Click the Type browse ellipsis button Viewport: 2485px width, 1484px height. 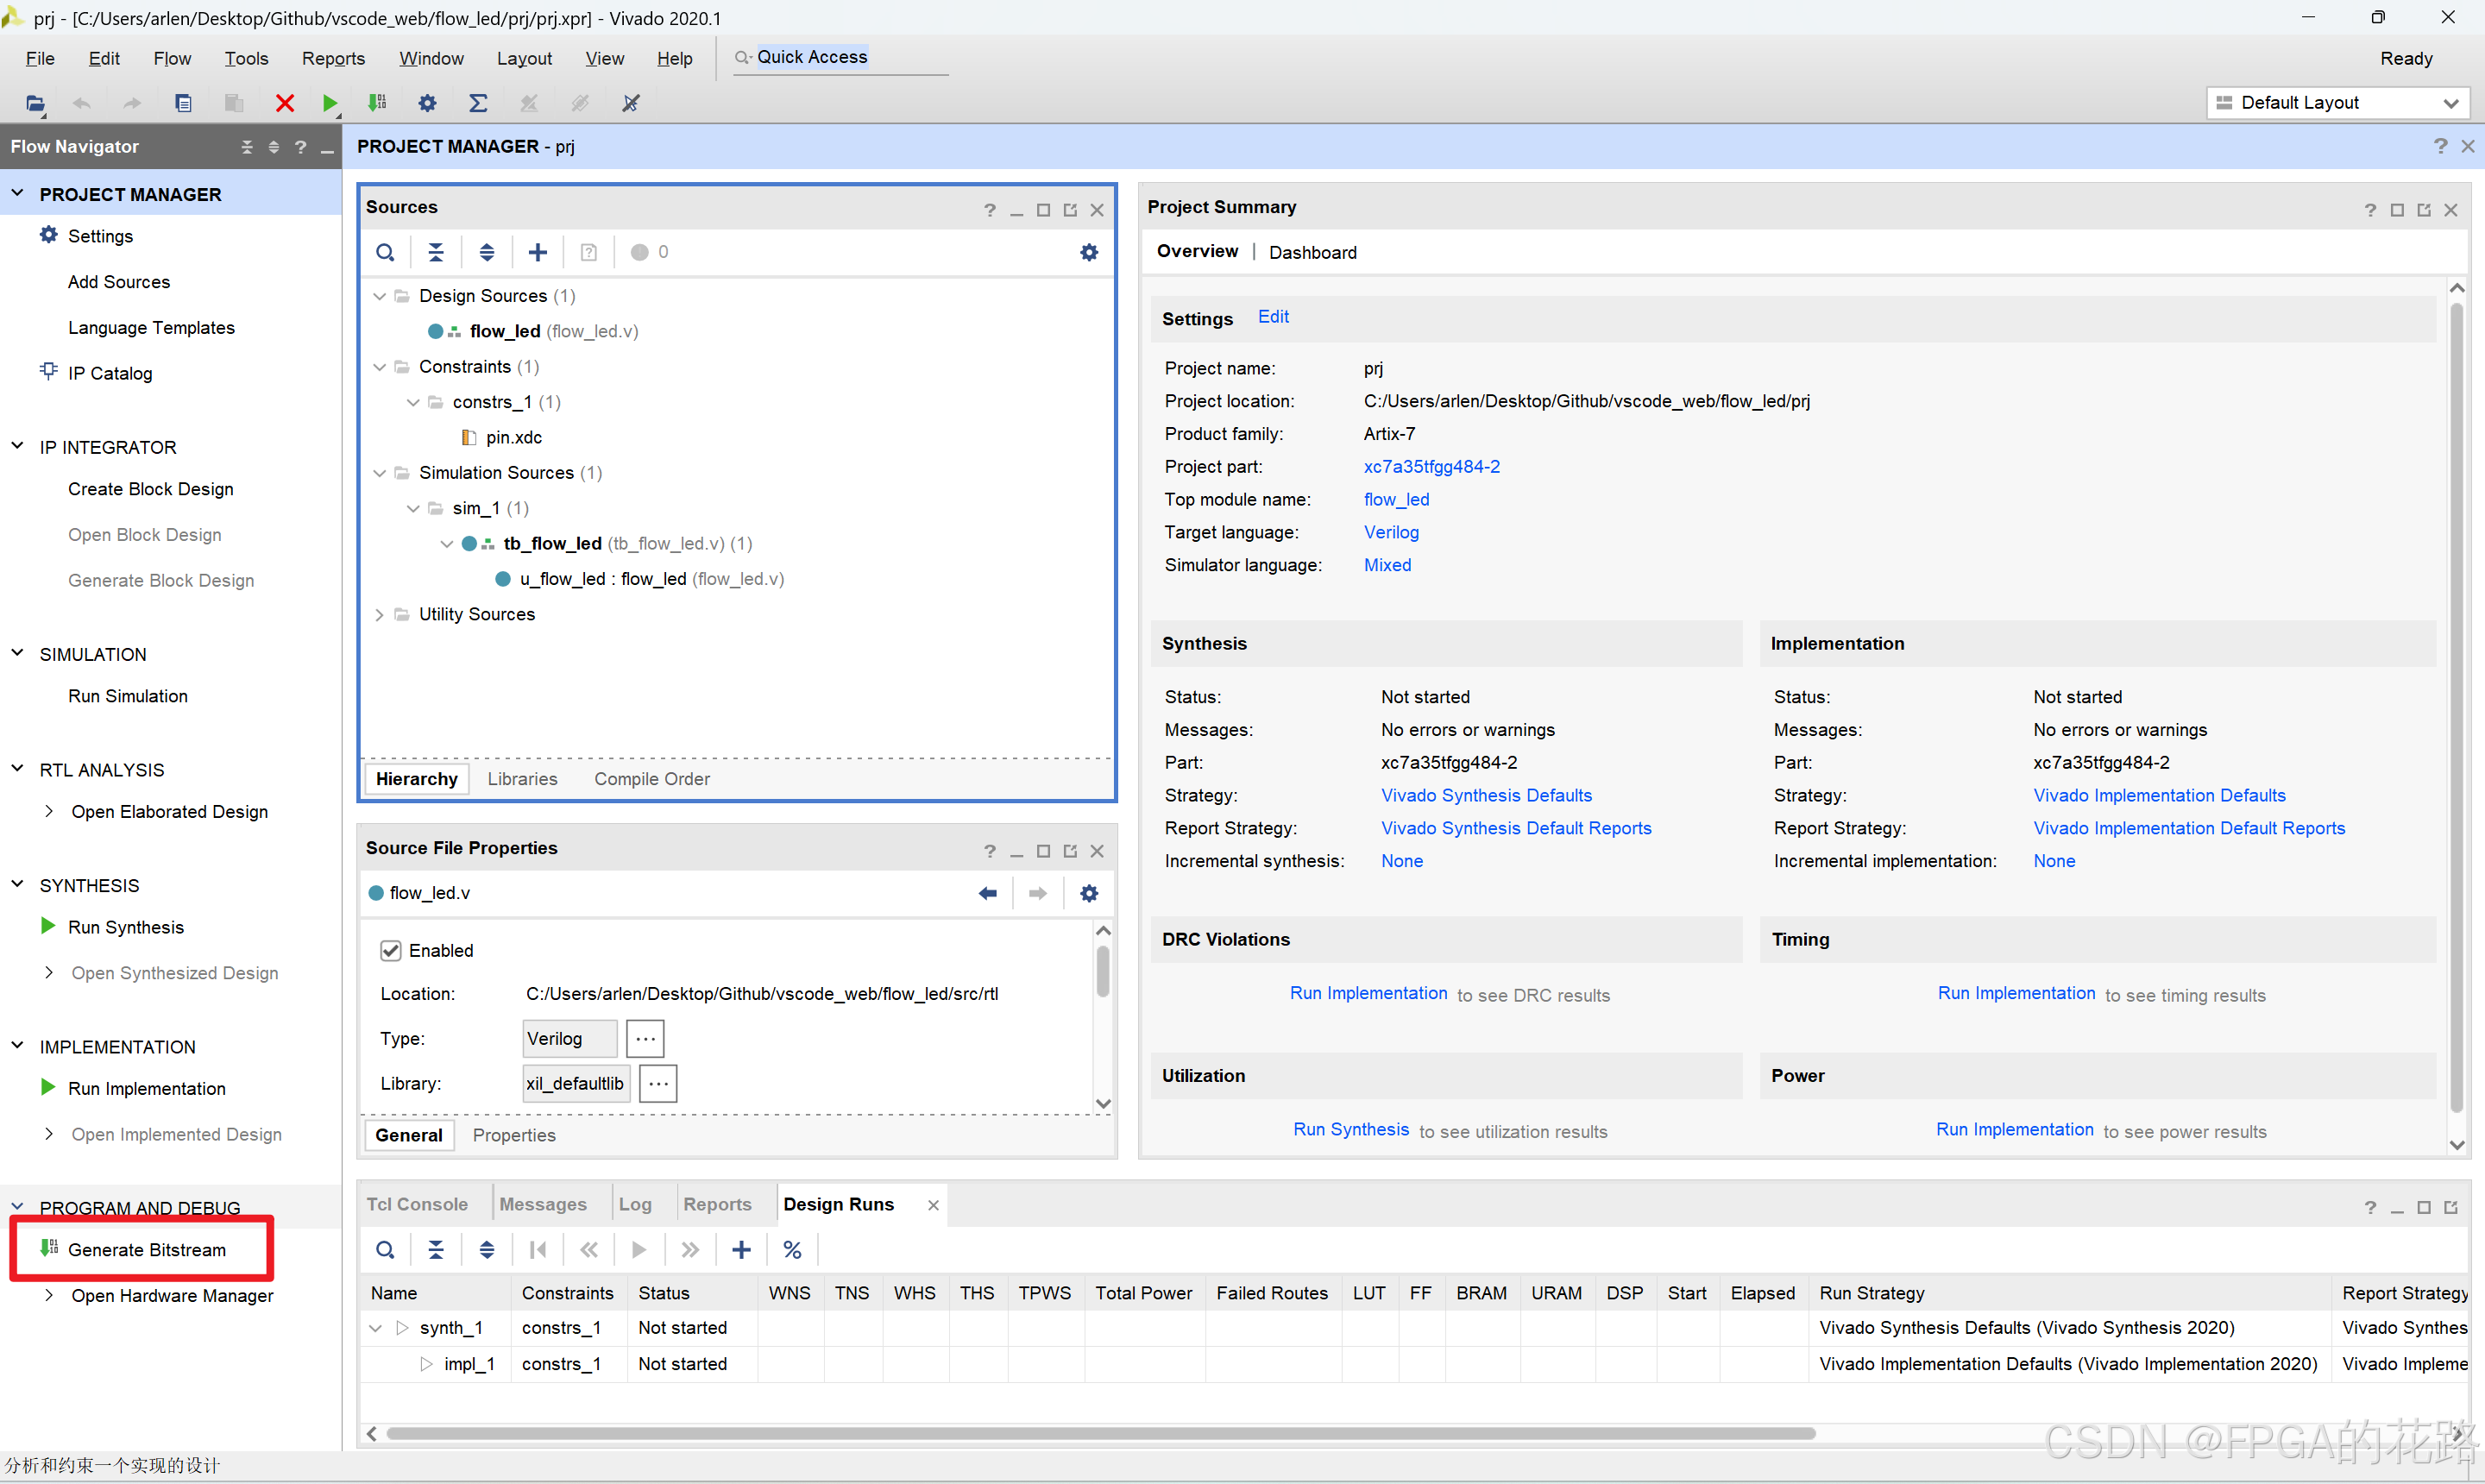tap(645, 1038)
